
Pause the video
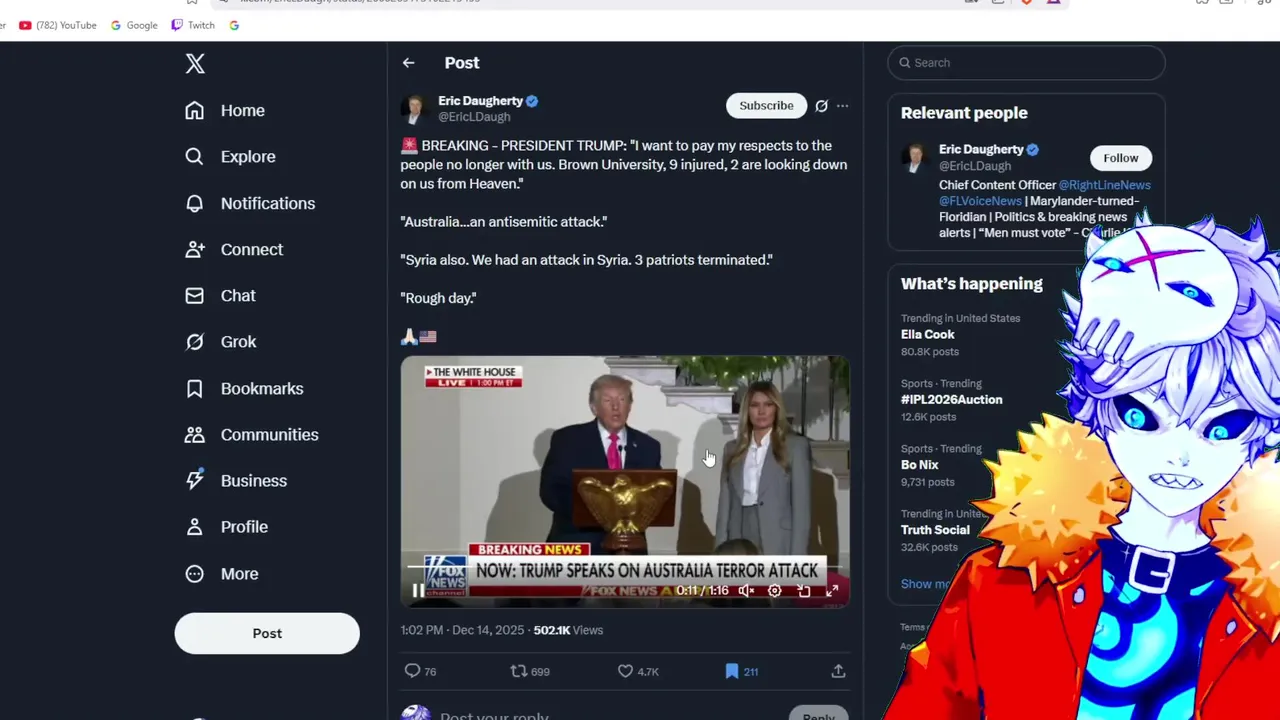(418, 590)
